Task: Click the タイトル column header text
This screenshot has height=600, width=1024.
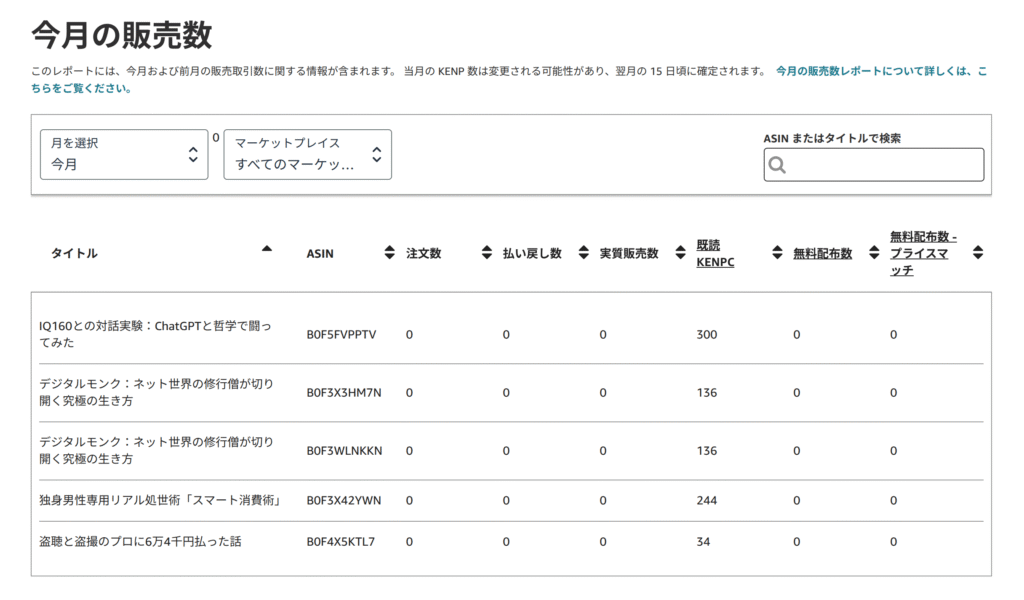Action: 74,254
